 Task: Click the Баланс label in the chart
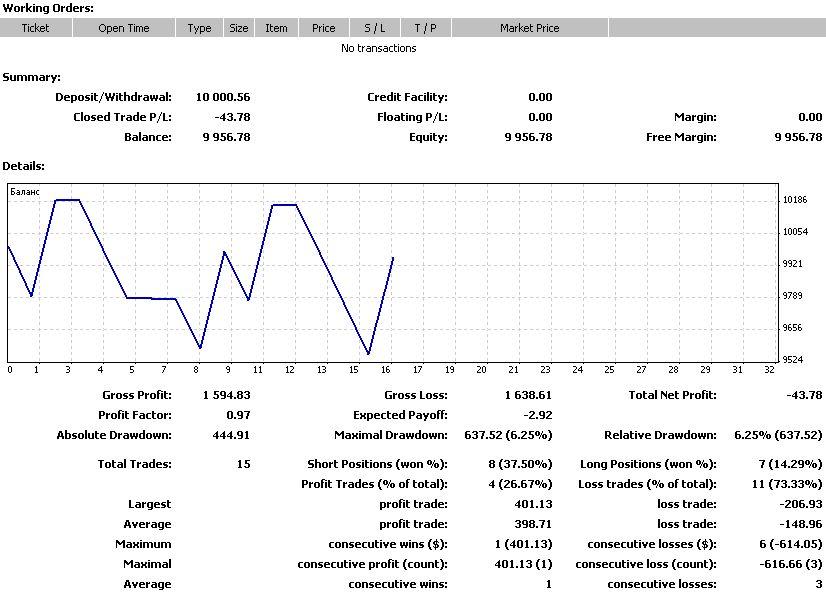pyautogui.click(x=24, y=191)
